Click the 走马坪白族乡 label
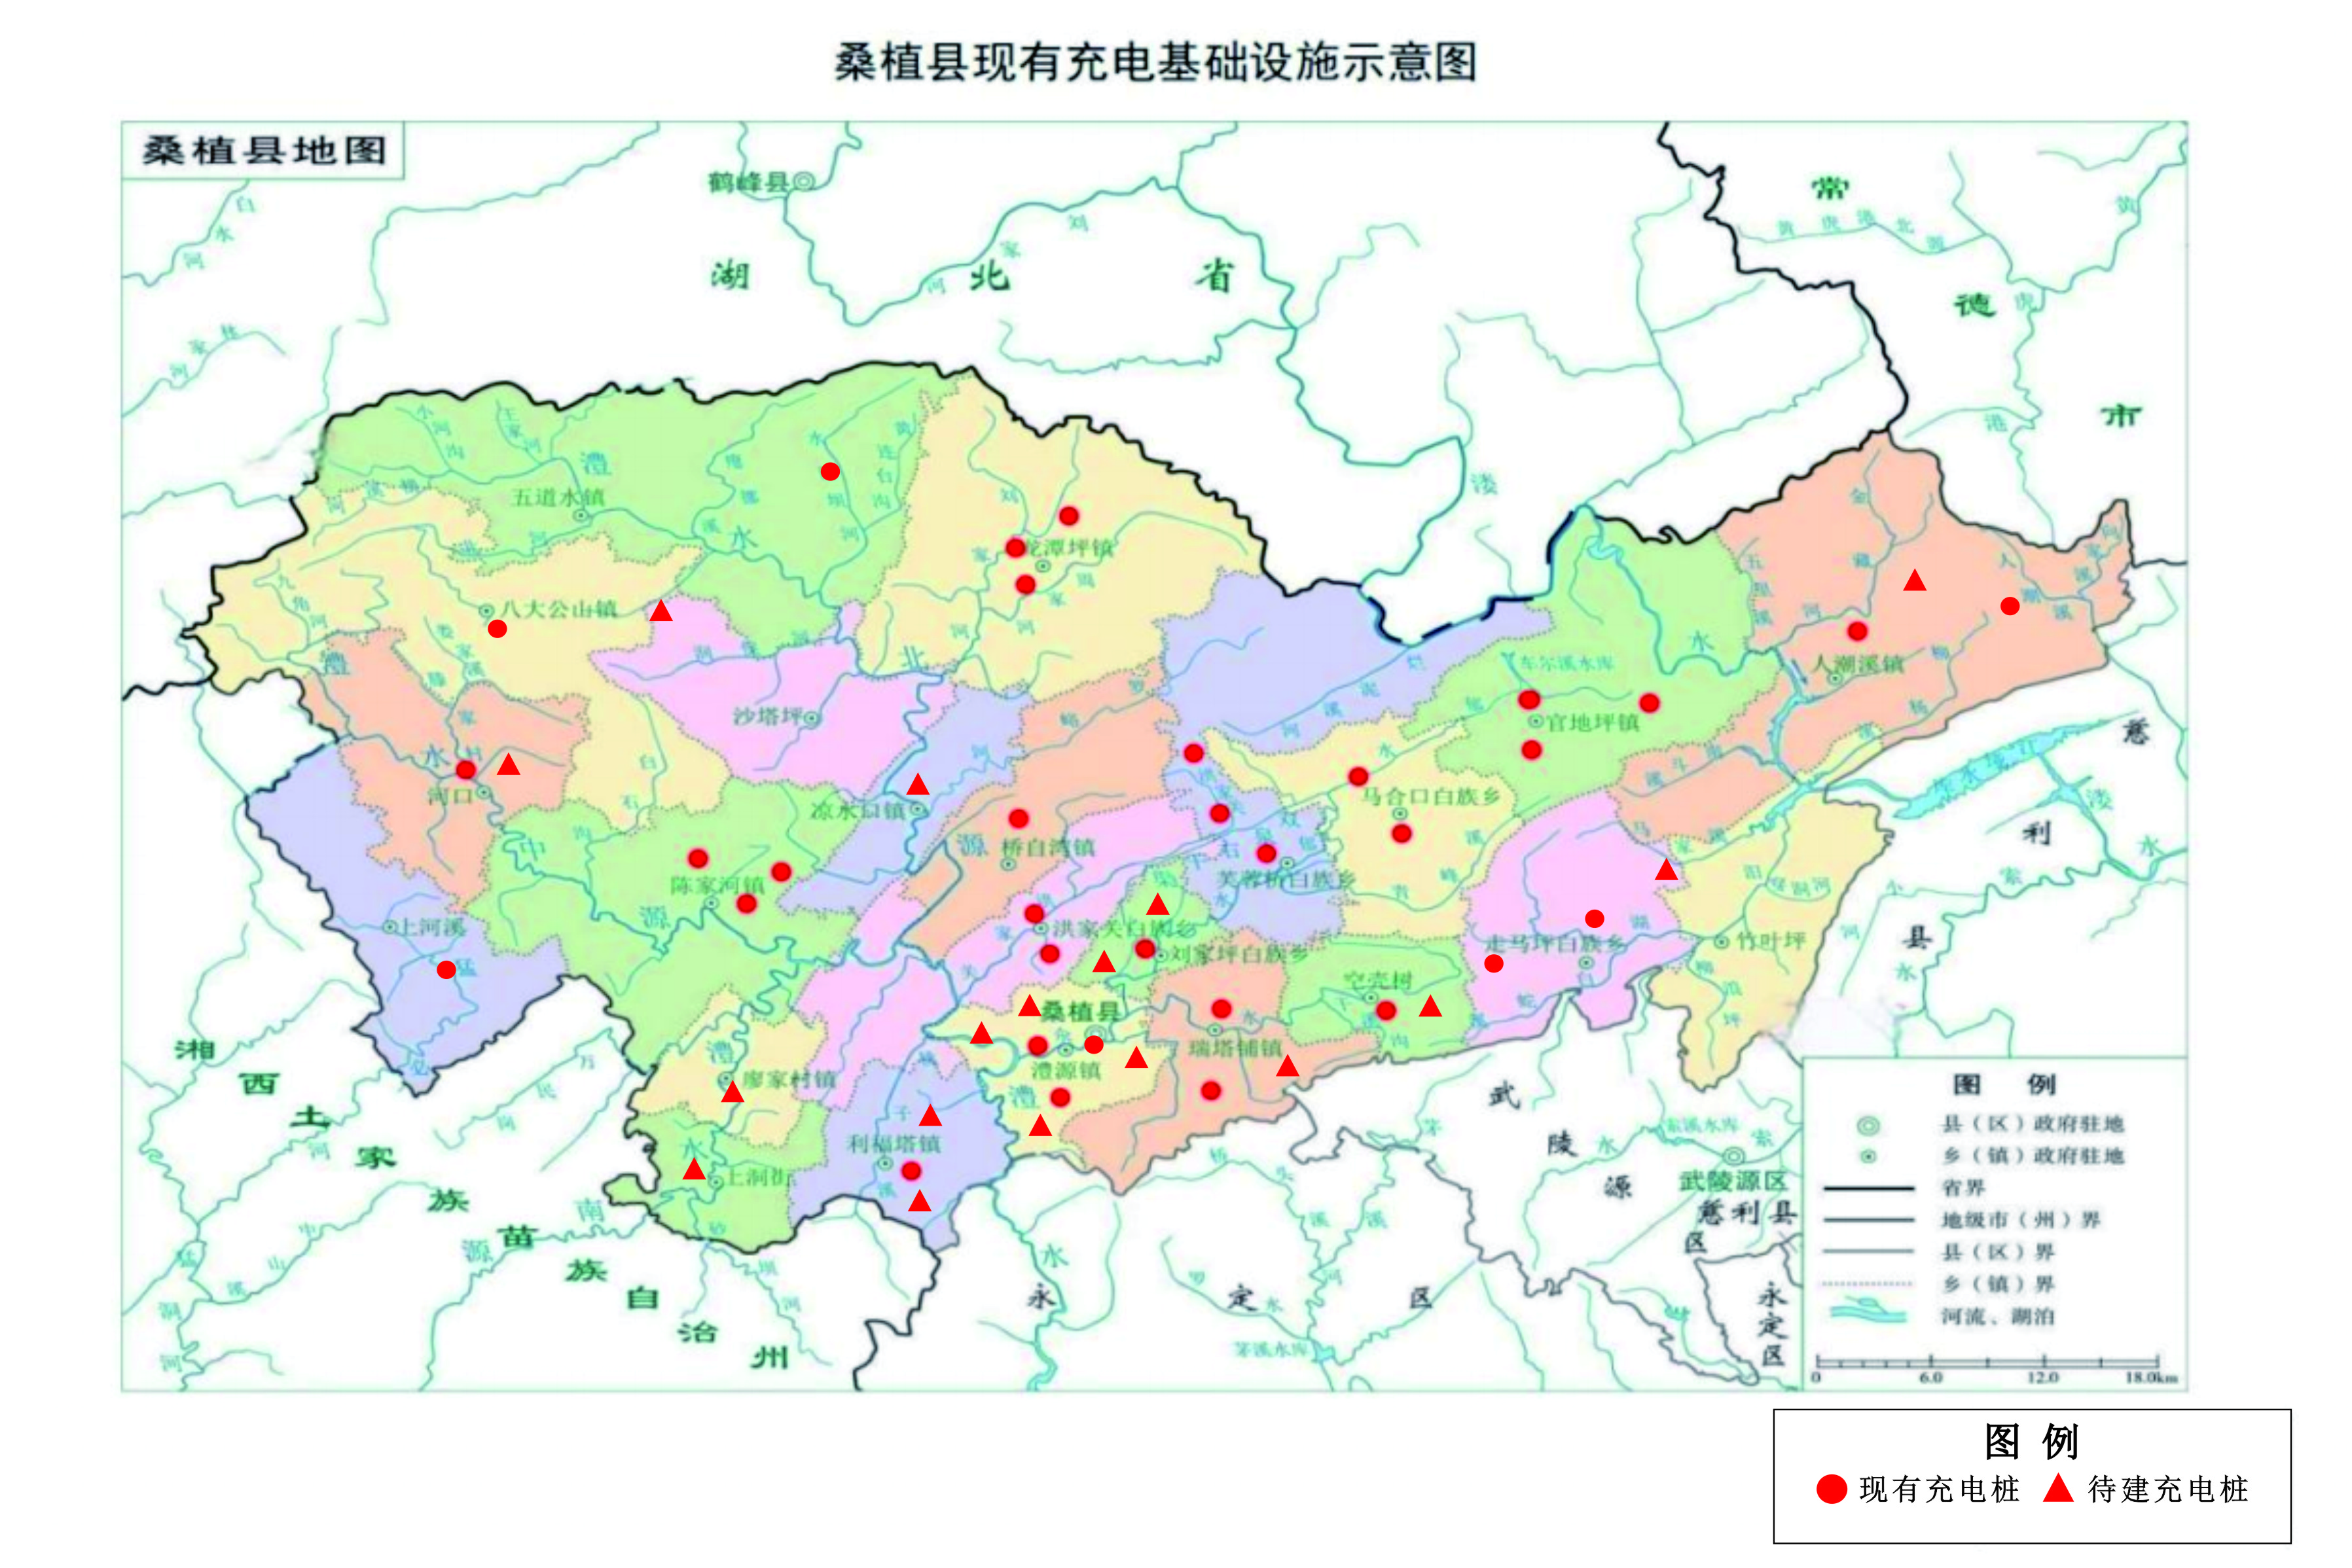Screen dimensions: 2352x1568 pyautogui.click(x=1554, y=943)
